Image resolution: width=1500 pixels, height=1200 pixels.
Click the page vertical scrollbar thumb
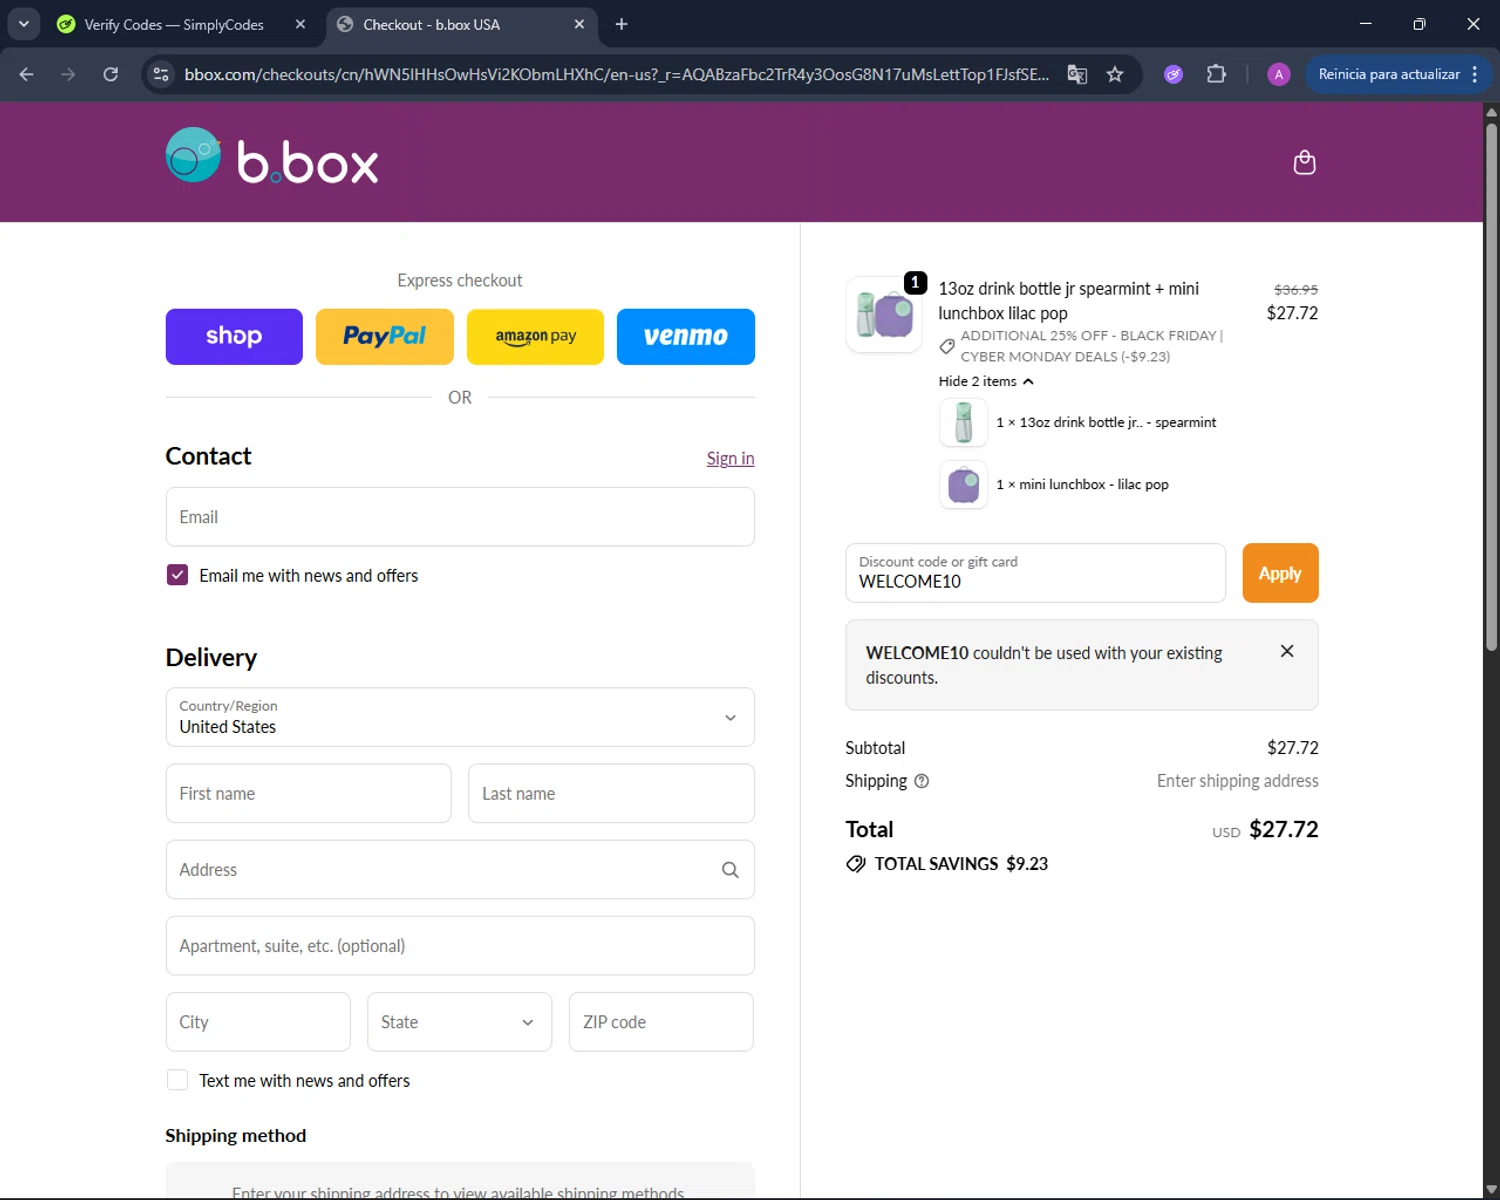pyautogui.click(x=1491, y=385)
